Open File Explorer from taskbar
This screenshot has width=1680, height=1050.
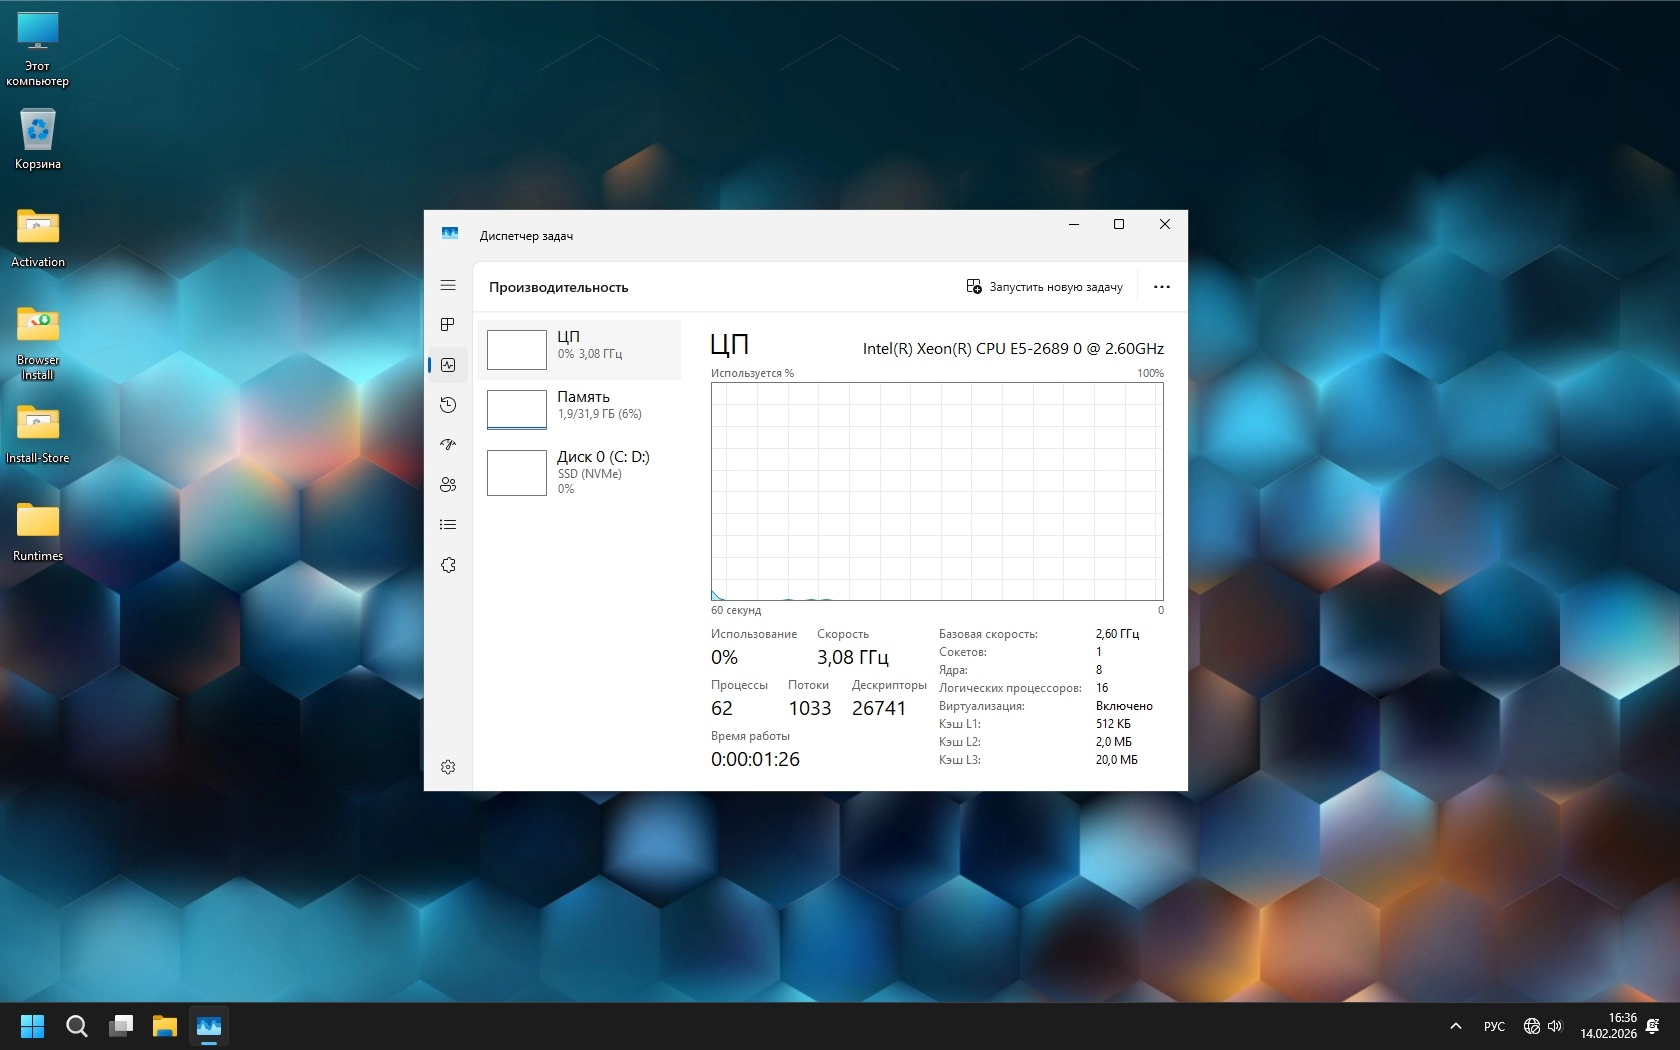[165, 1026]
